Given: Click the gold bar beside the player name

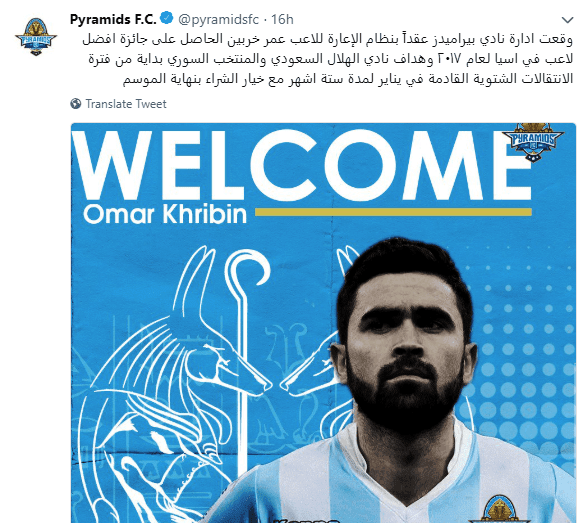Looking at the screenshot, I should click(x=393, y=212).
